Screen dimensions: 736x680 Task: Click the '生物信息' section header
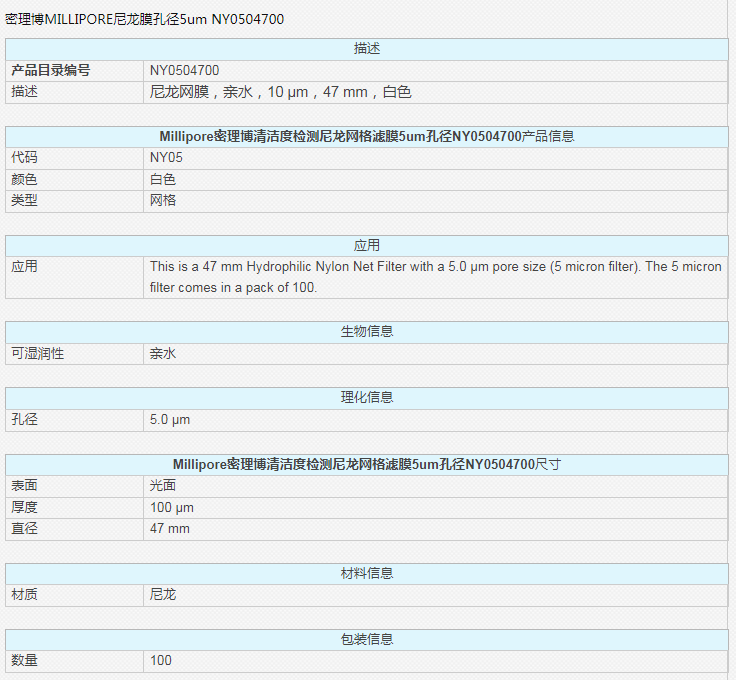coord(367,332)
